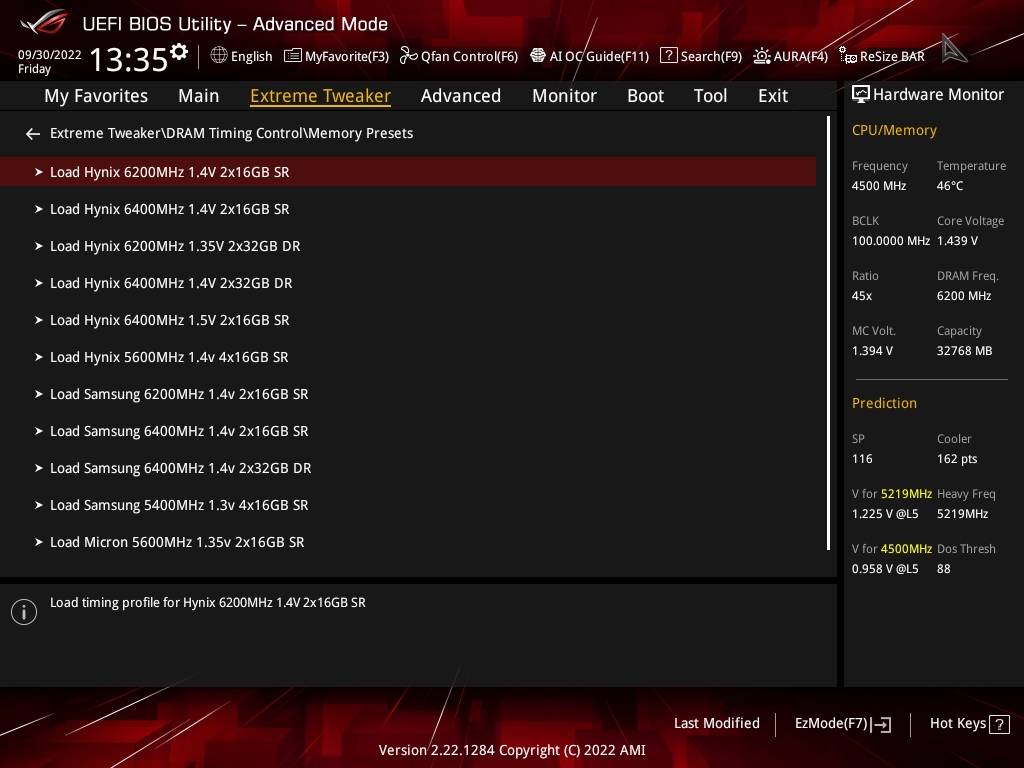Click the Hardware Monitor screen icon
The height and width of the screenshot is (768, 1024).
[x=861, y=95]
